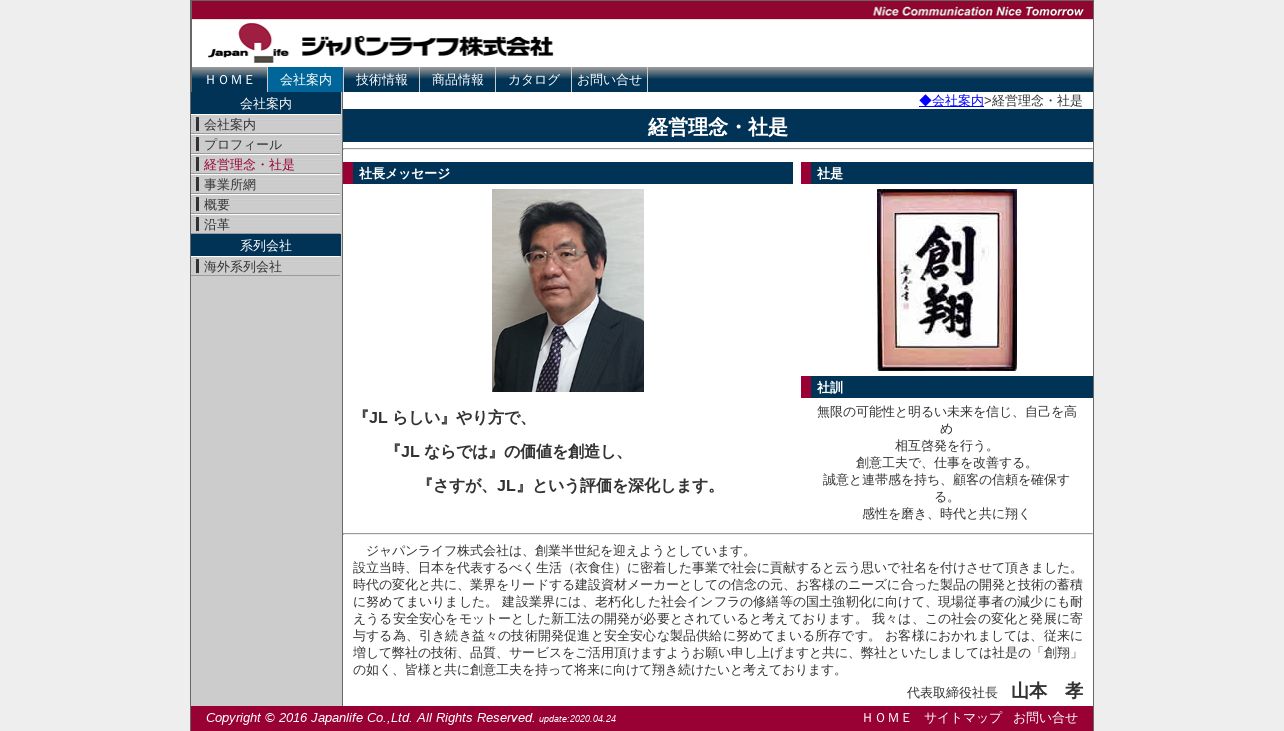
Task: Click the 経営理念・社是 page title
Action: [718, 127]
